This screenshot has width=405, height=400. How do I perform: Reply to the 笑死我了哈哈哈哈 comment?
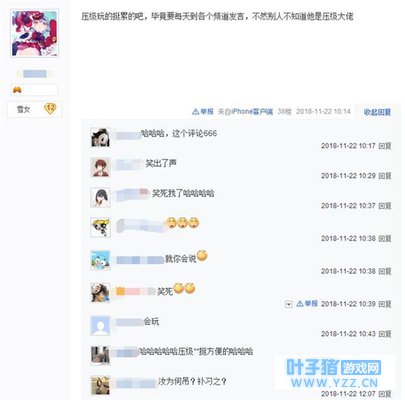coord(385,206)
